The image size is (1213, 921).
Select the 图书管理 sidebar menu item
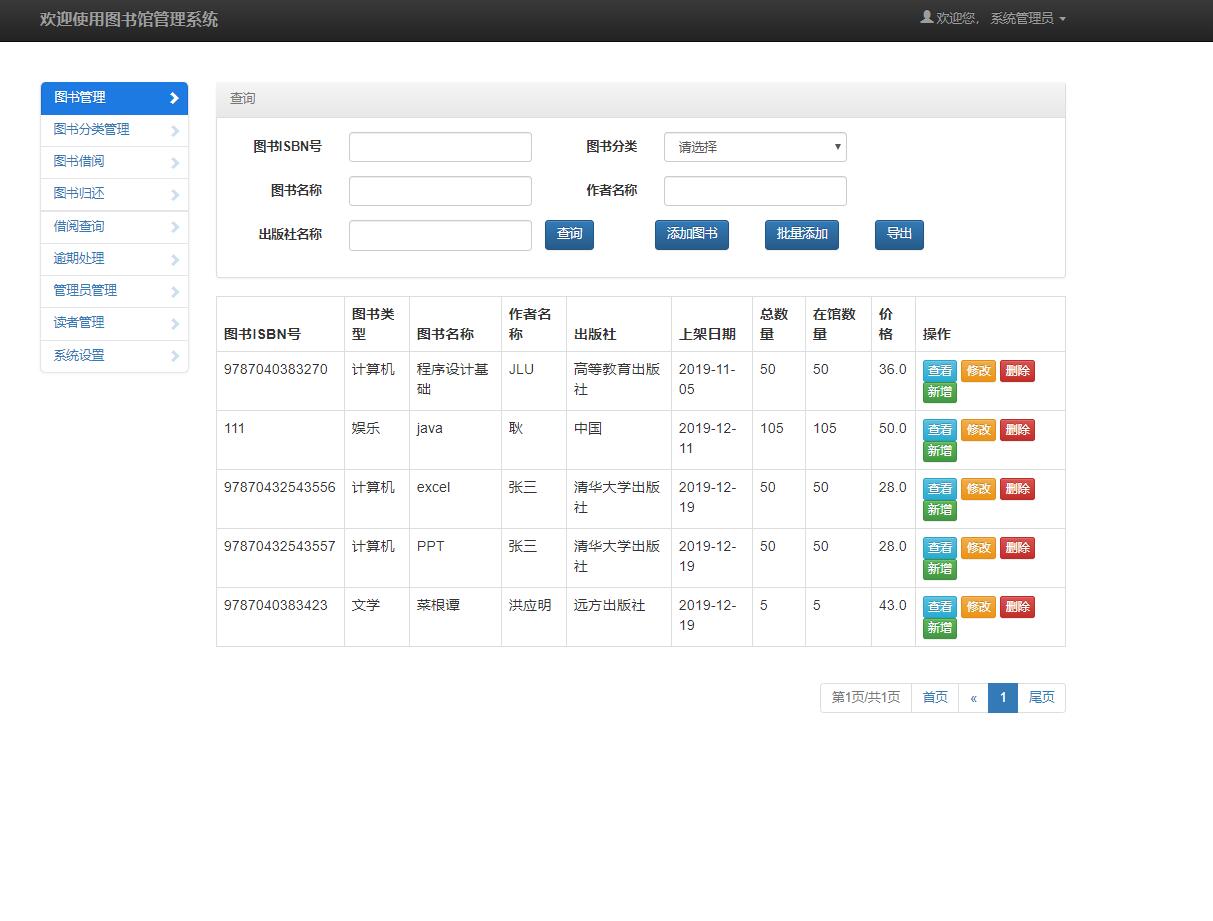(x=114, y=98)
